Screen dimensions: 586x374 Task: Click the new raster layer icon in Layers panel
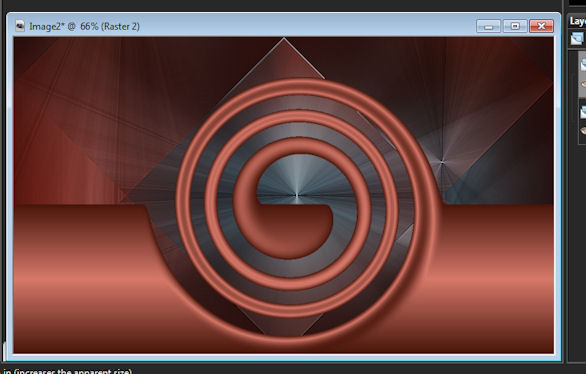pos(577,38)
